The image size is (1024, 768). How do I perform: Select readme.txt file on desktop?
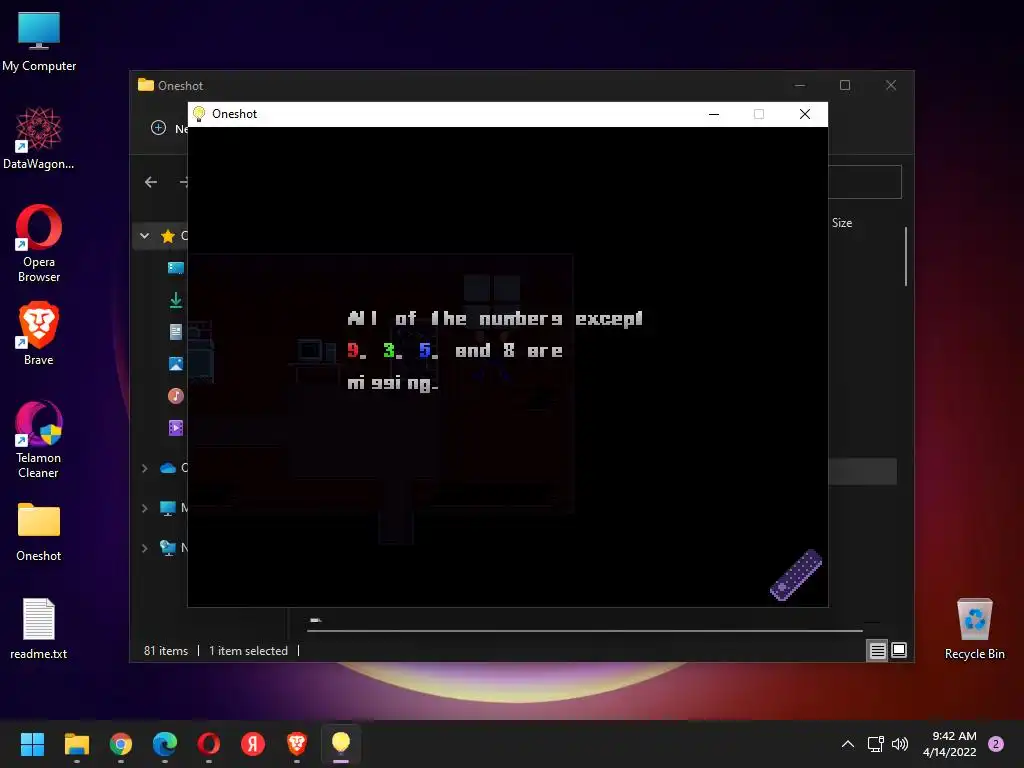(x=39, y=629)
